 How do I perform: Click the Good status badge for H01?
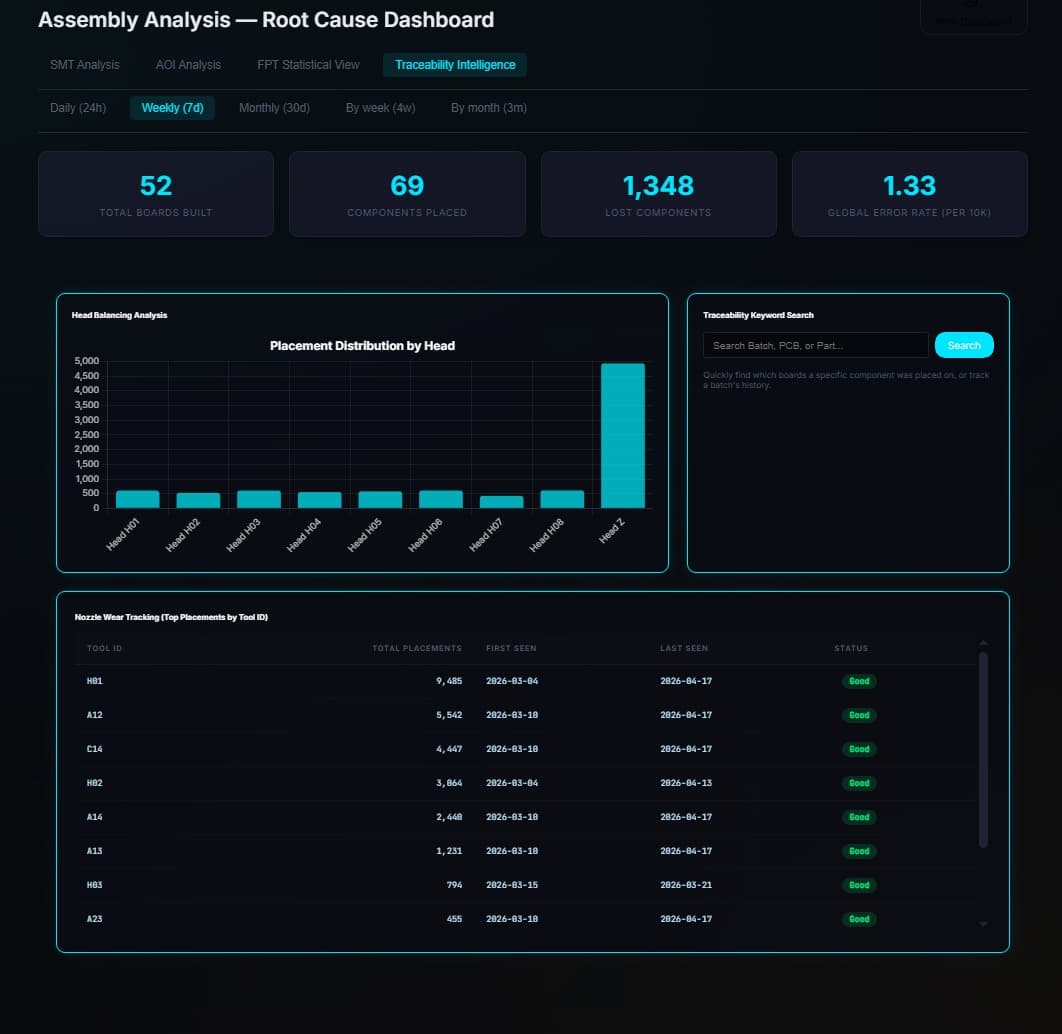point(859,681)
